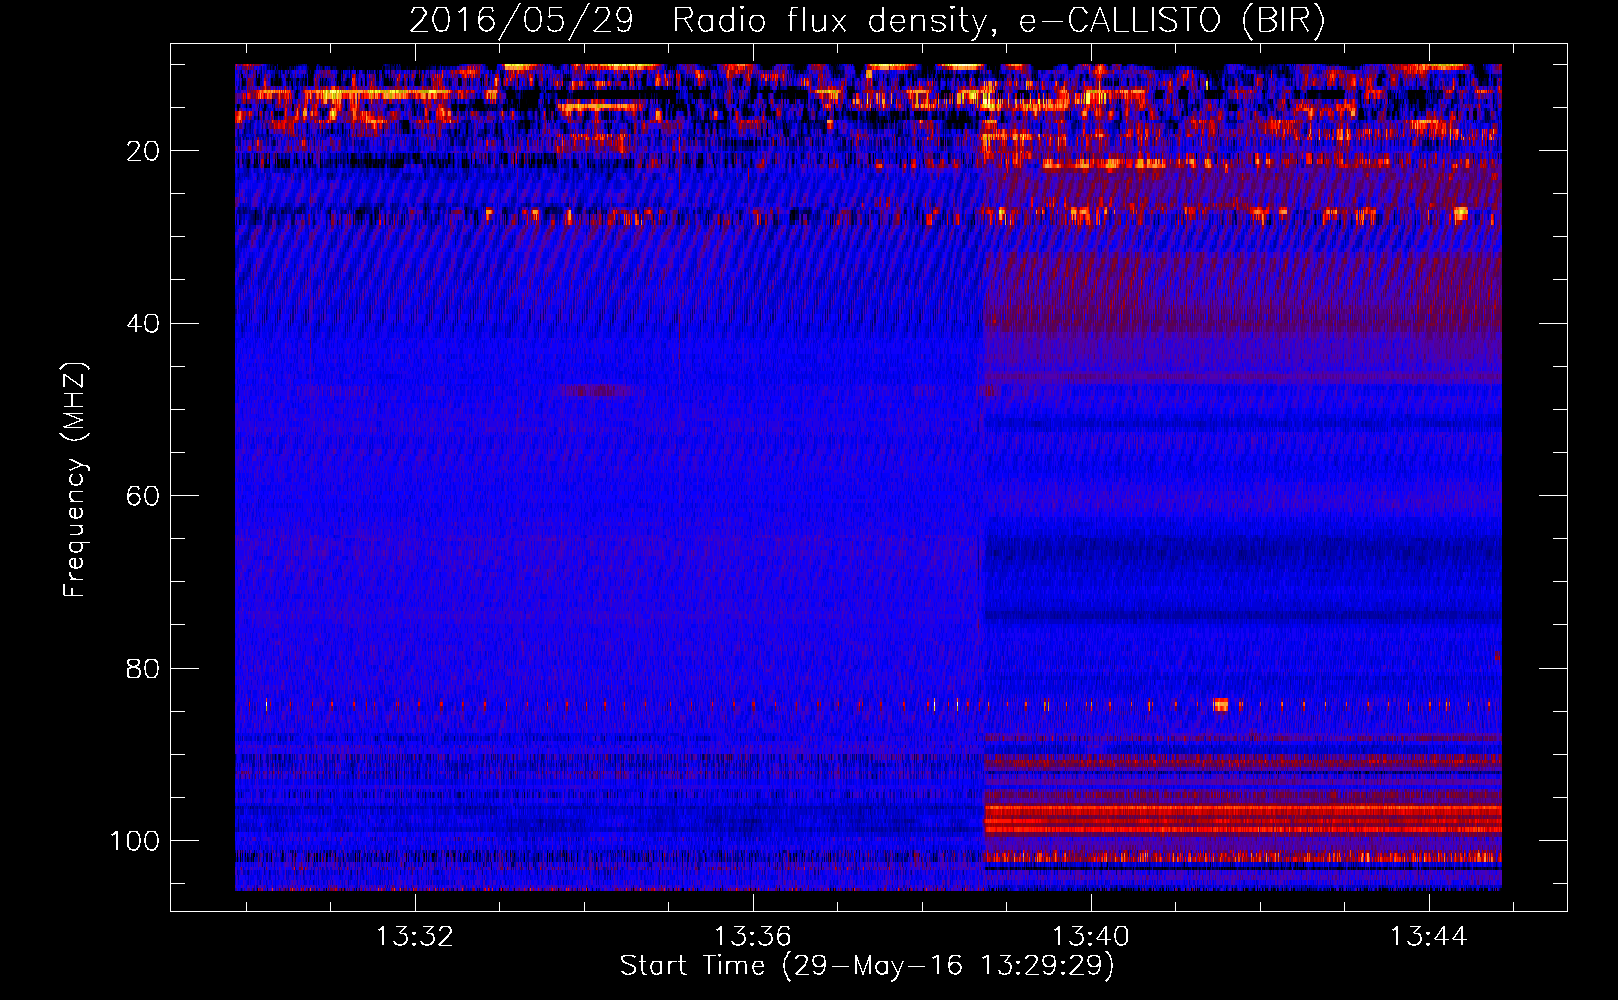The width and height of the screenshot is (1618, 1000).
Task: Click the 13:40 time tick label
Action: click(x=1090, y=937)
